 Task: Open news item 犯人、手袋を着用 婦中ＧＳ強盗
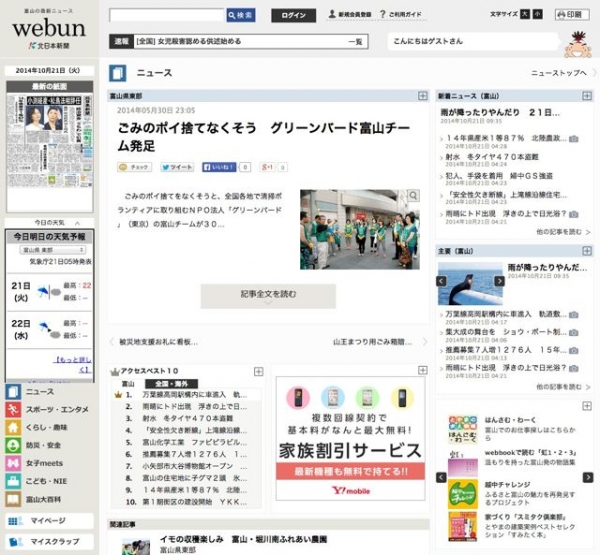coord(499,176)
